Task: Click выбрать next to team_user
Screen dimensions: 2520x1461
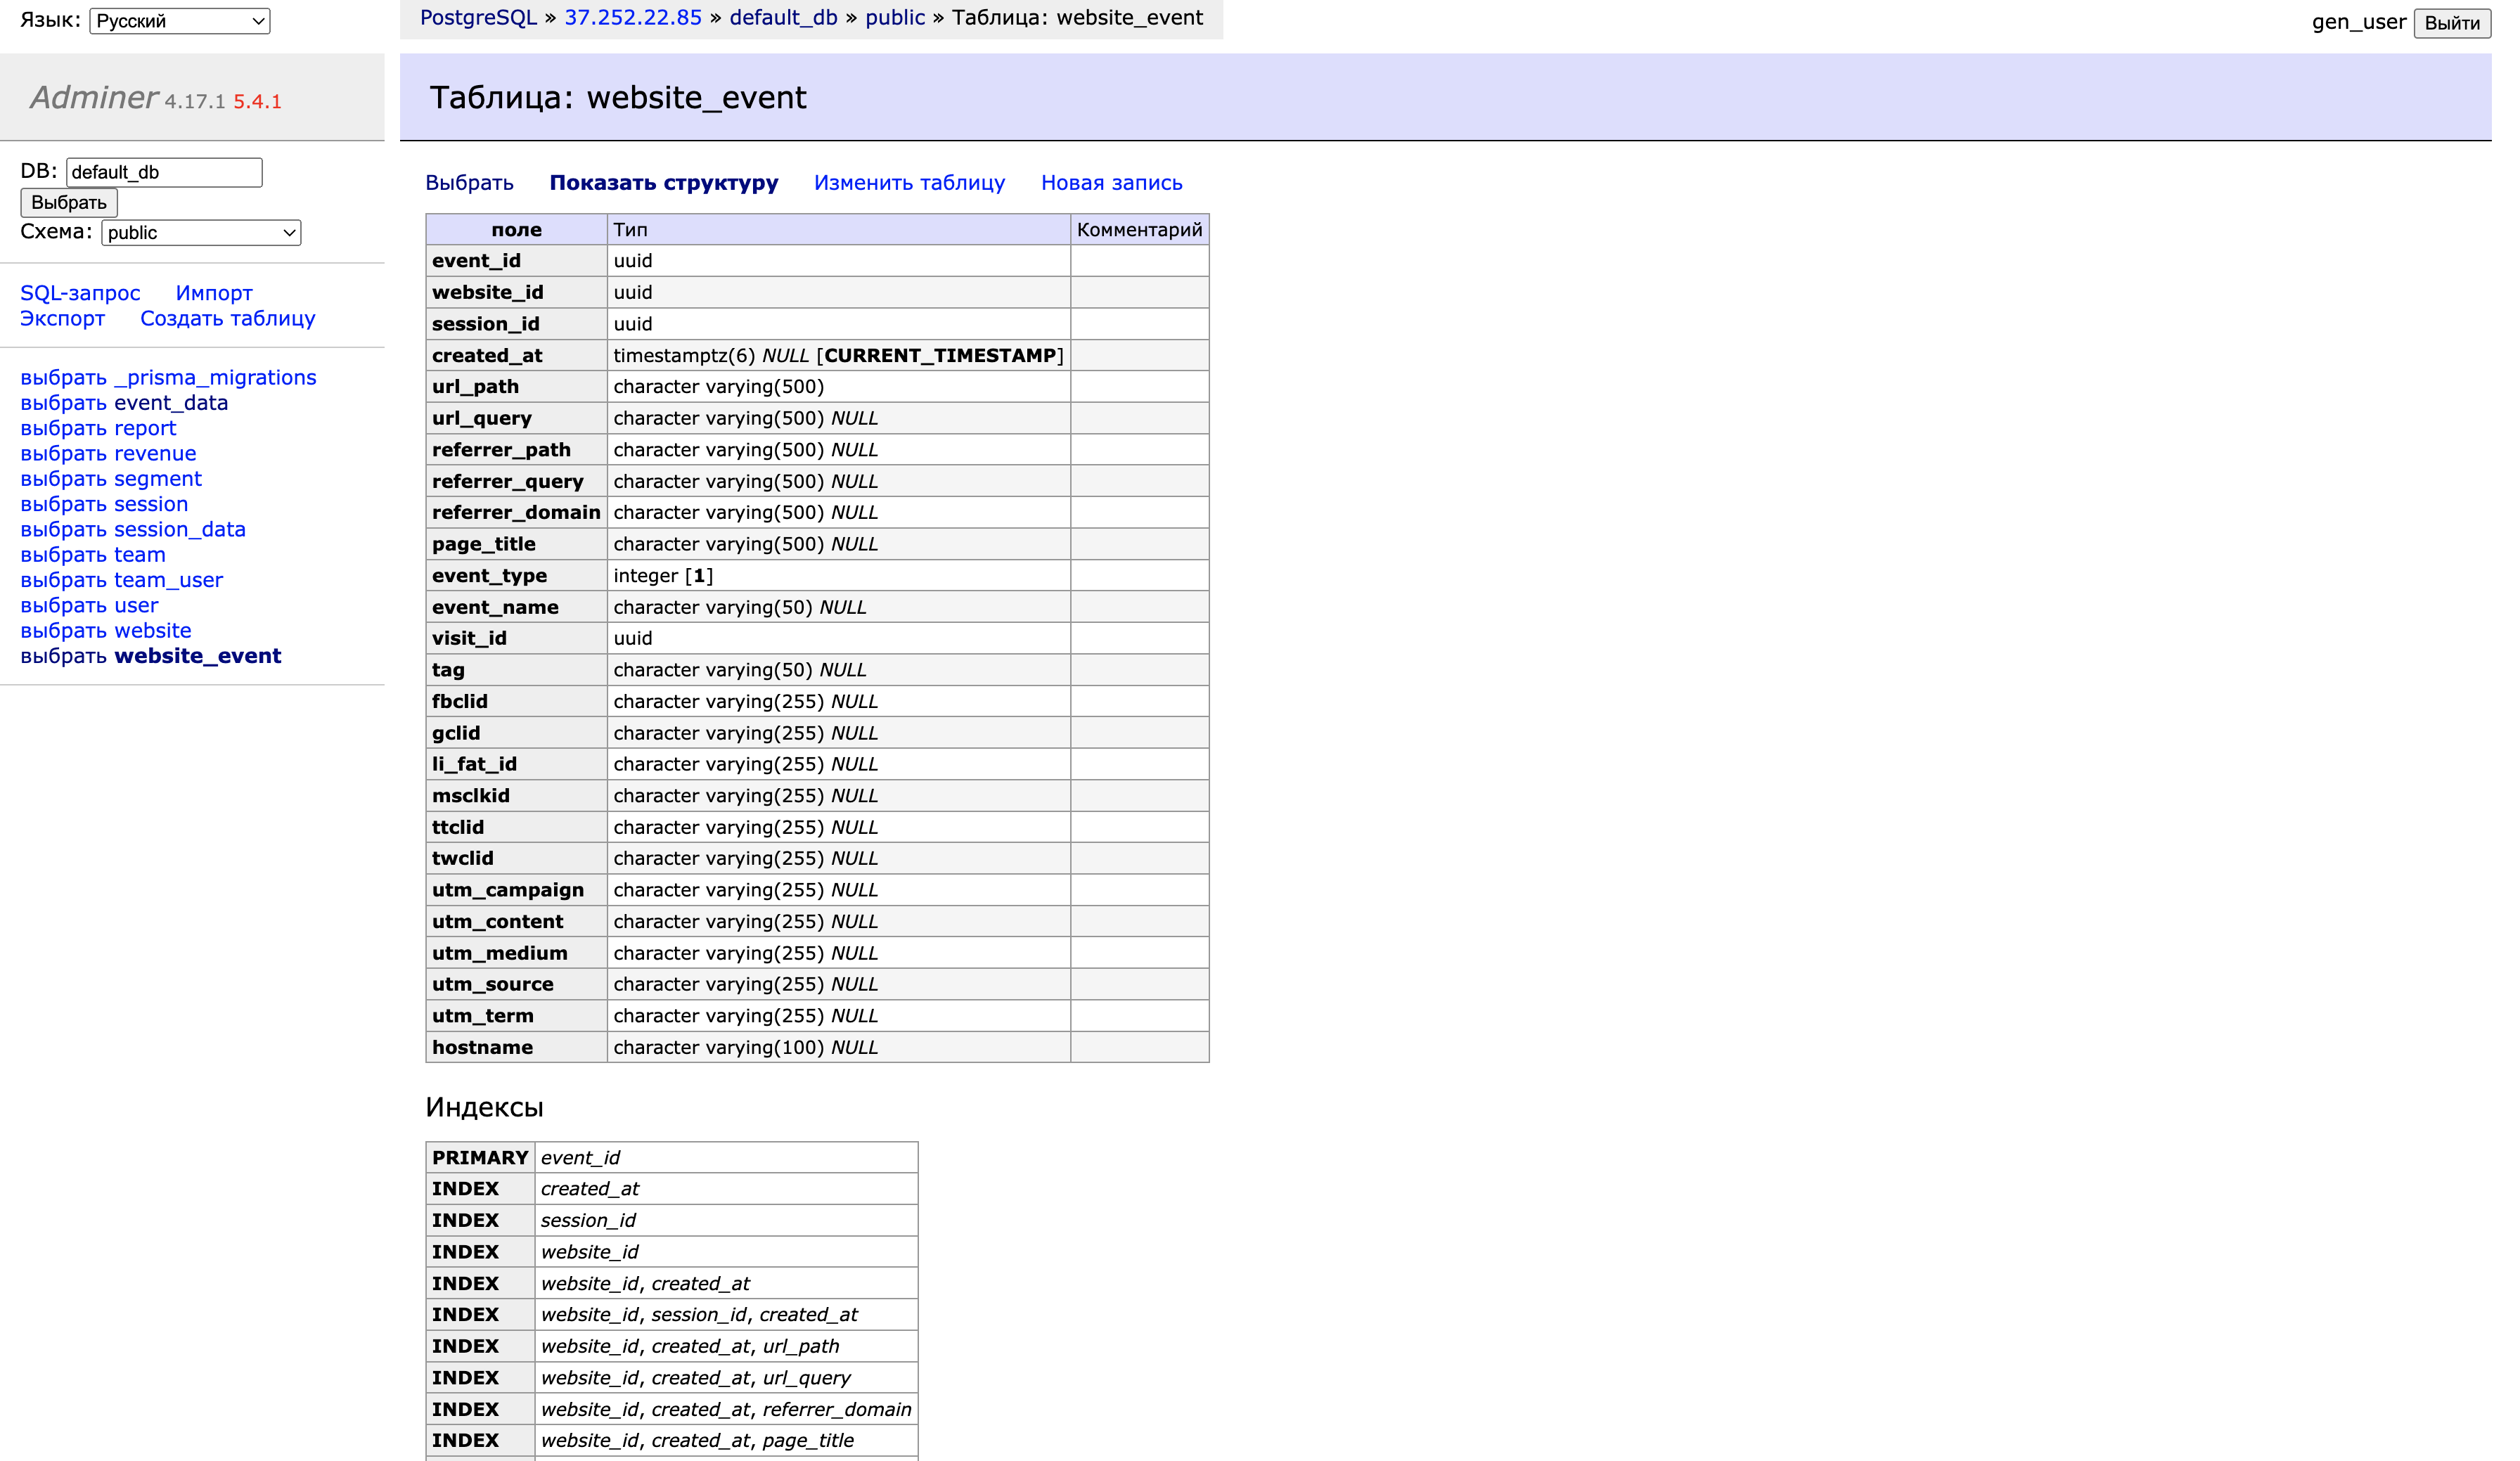Action: coord(63,580)
